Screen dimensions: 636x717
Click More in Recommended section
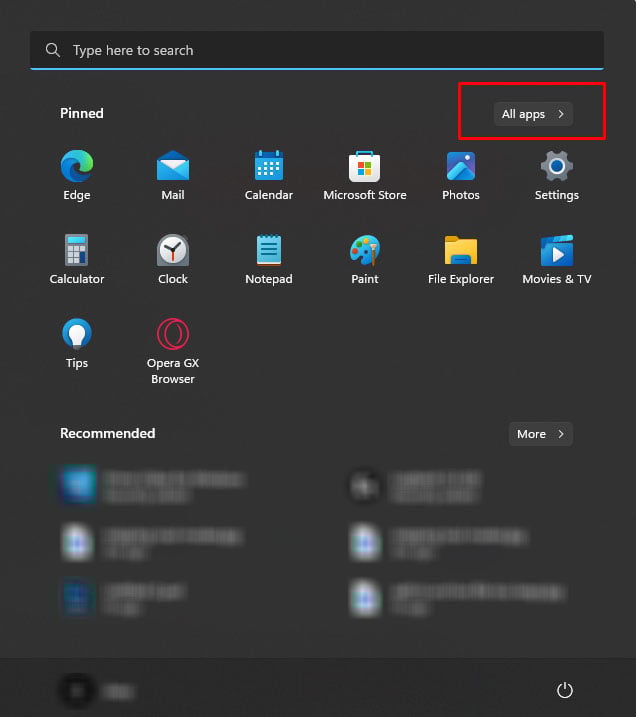(541, 434)
